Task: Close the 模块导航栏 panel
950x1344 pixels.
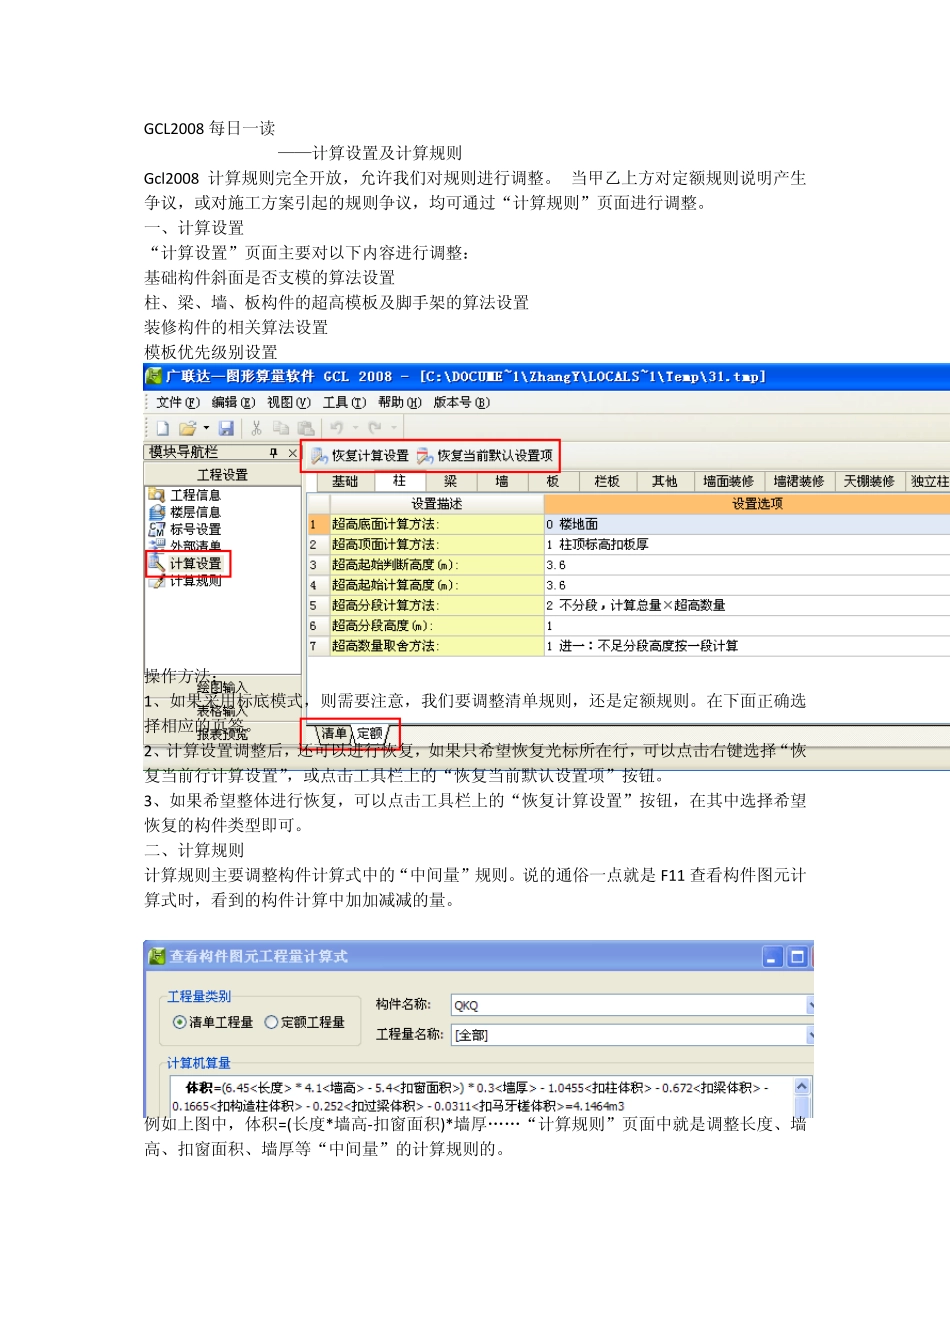Action: [292, 453]
